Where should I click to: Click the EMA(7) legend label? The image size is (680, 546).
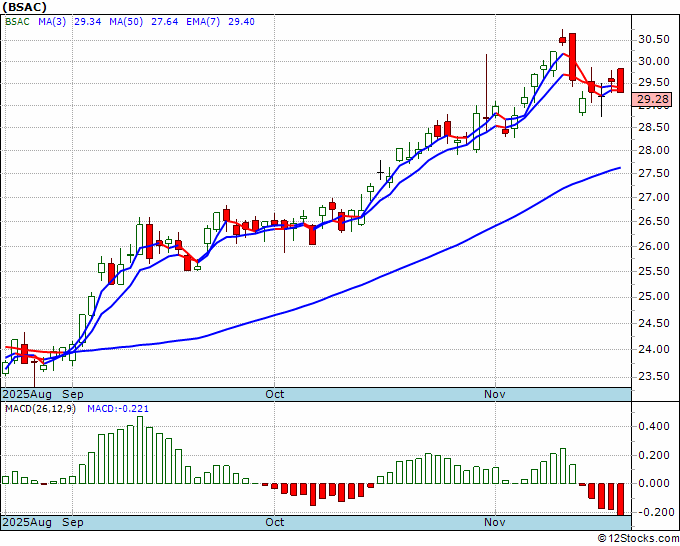tap(203, 22)
